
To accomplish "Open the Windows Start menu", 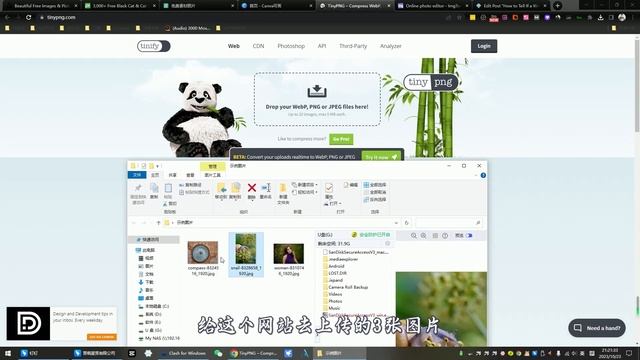I will [7, 353].
